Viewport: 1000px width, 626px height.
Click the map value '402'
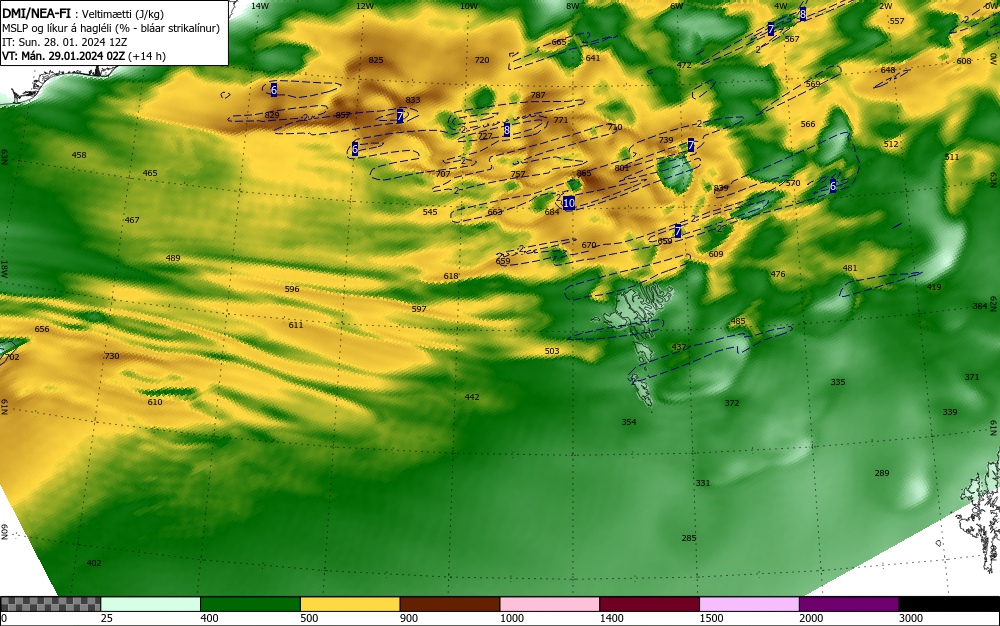click(x=94, y=564)
